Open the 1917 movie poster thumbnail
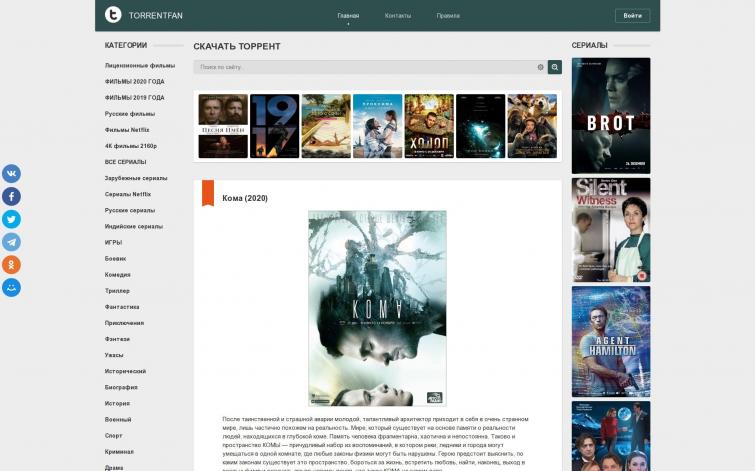The height and width of the screenshot is (471, 755). 274,126
